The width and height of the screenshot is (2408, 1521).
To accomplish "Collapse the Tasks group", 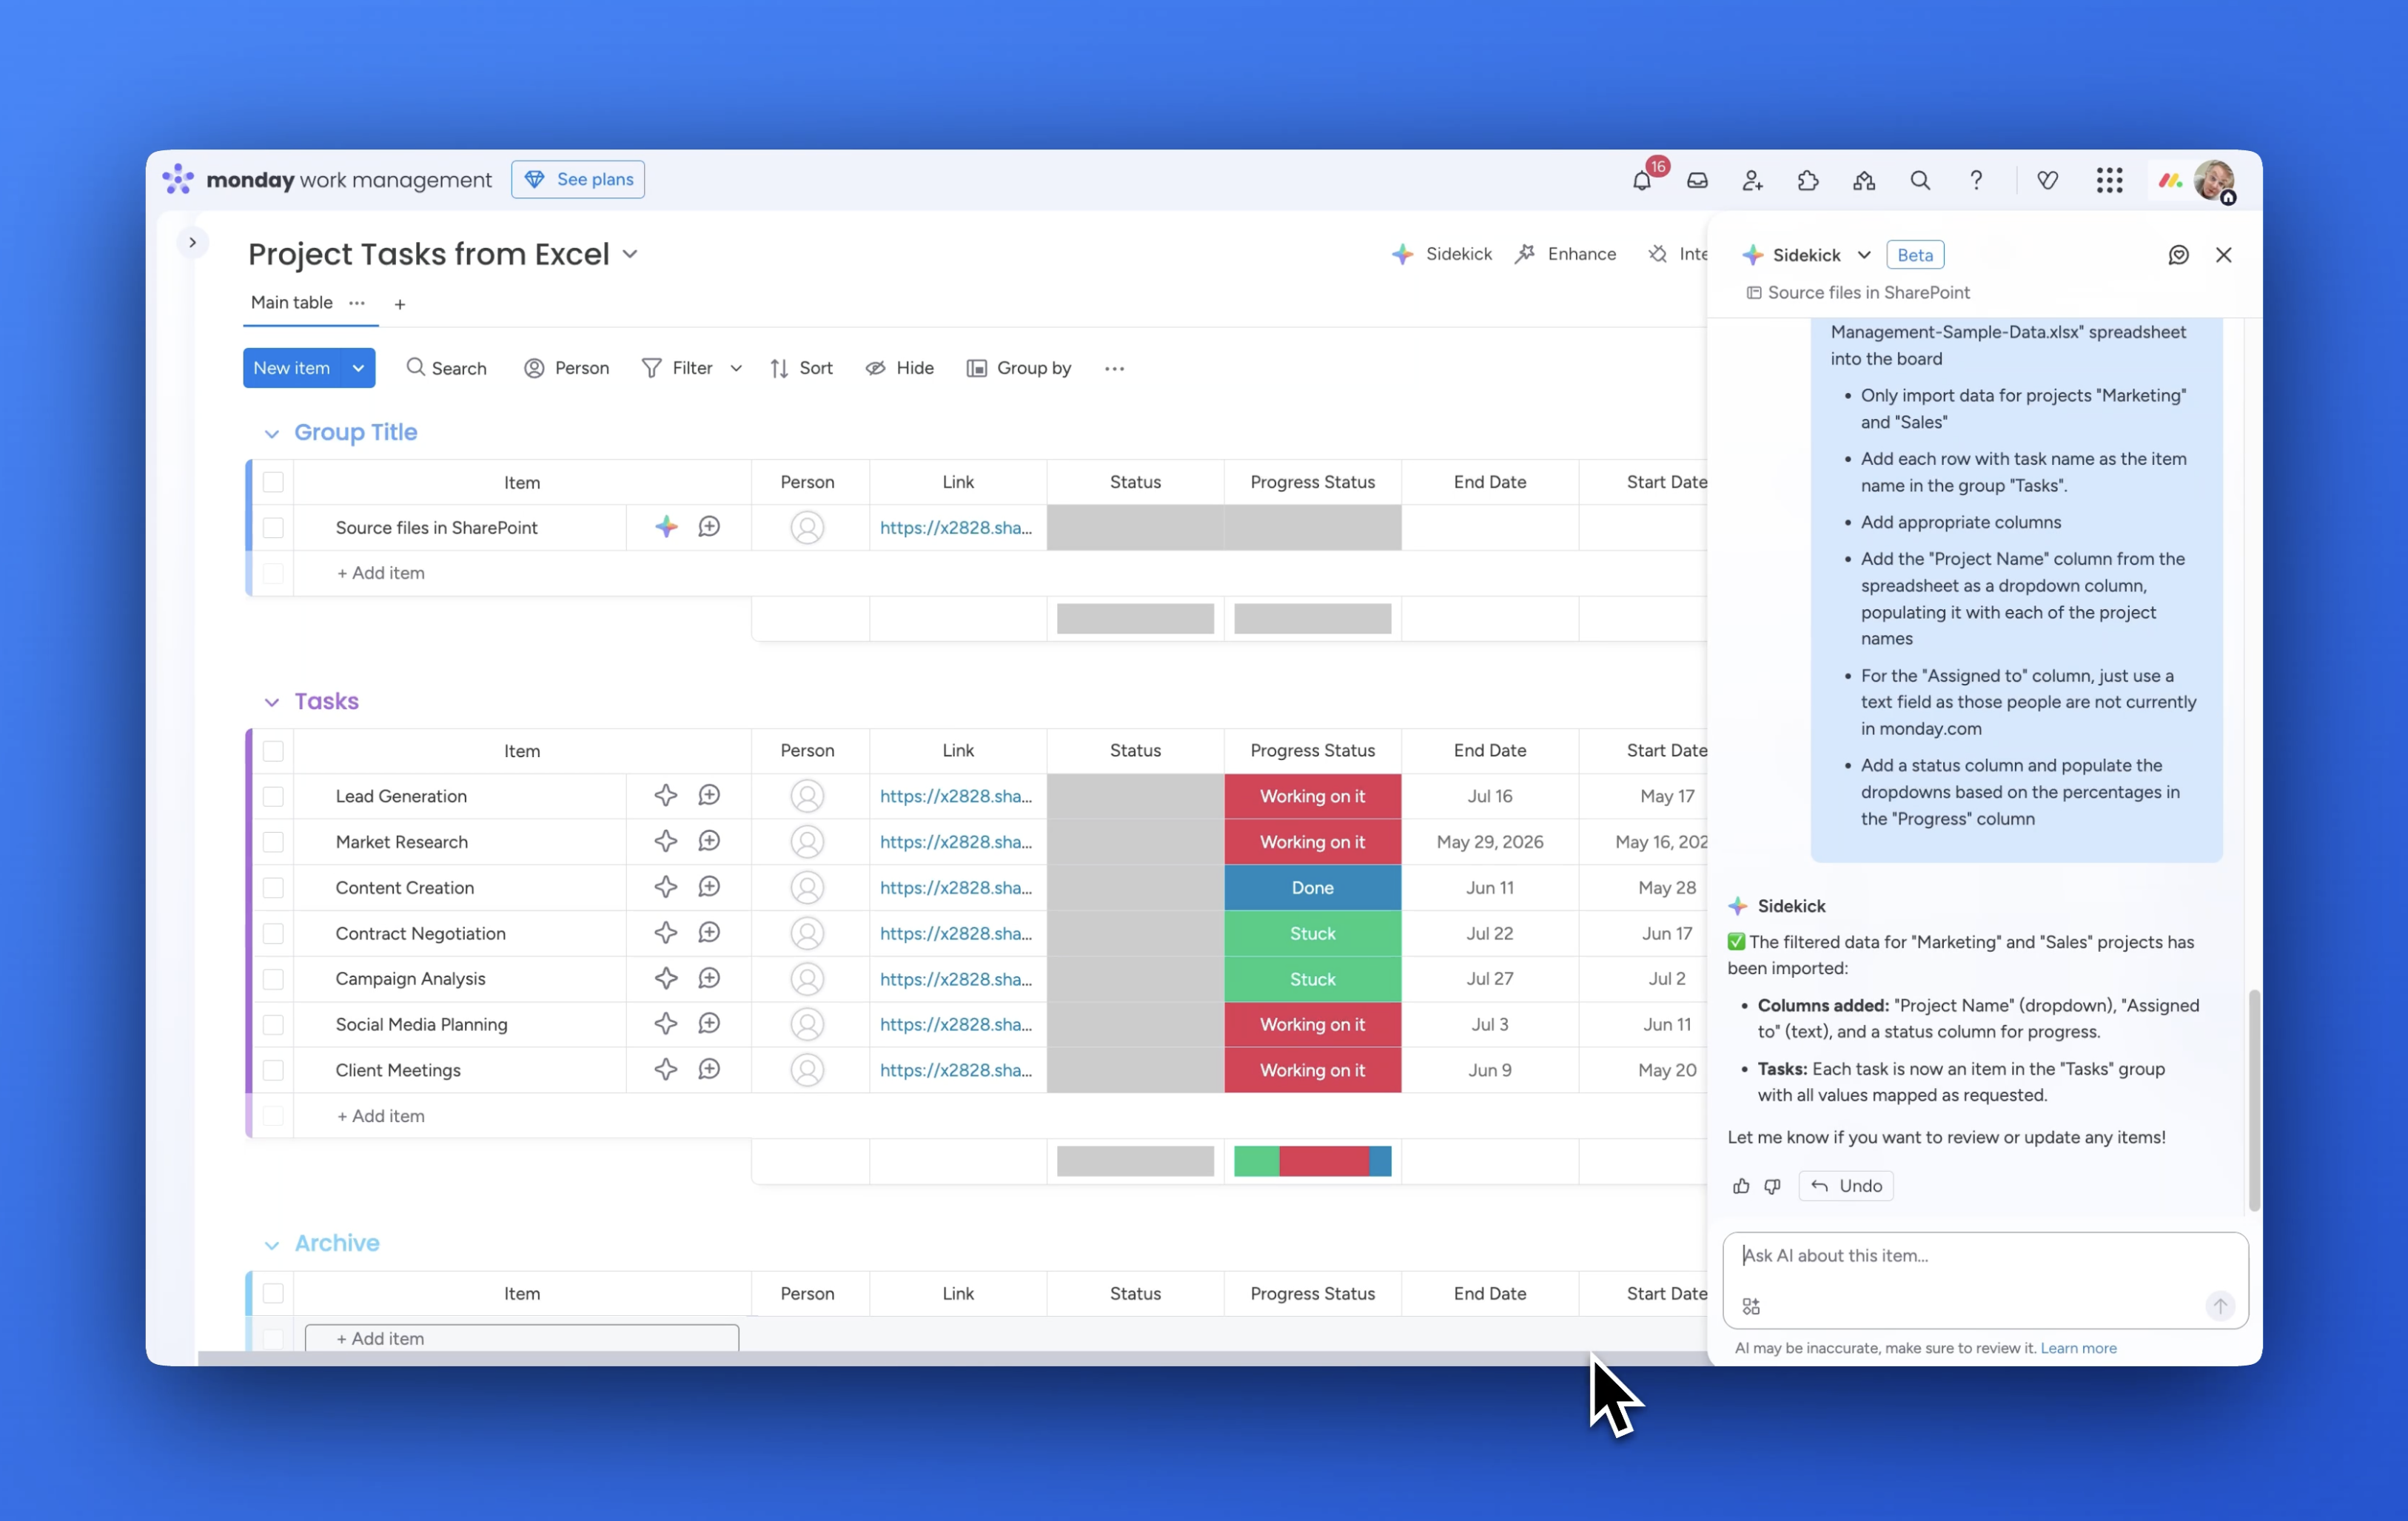I will 271,702.
